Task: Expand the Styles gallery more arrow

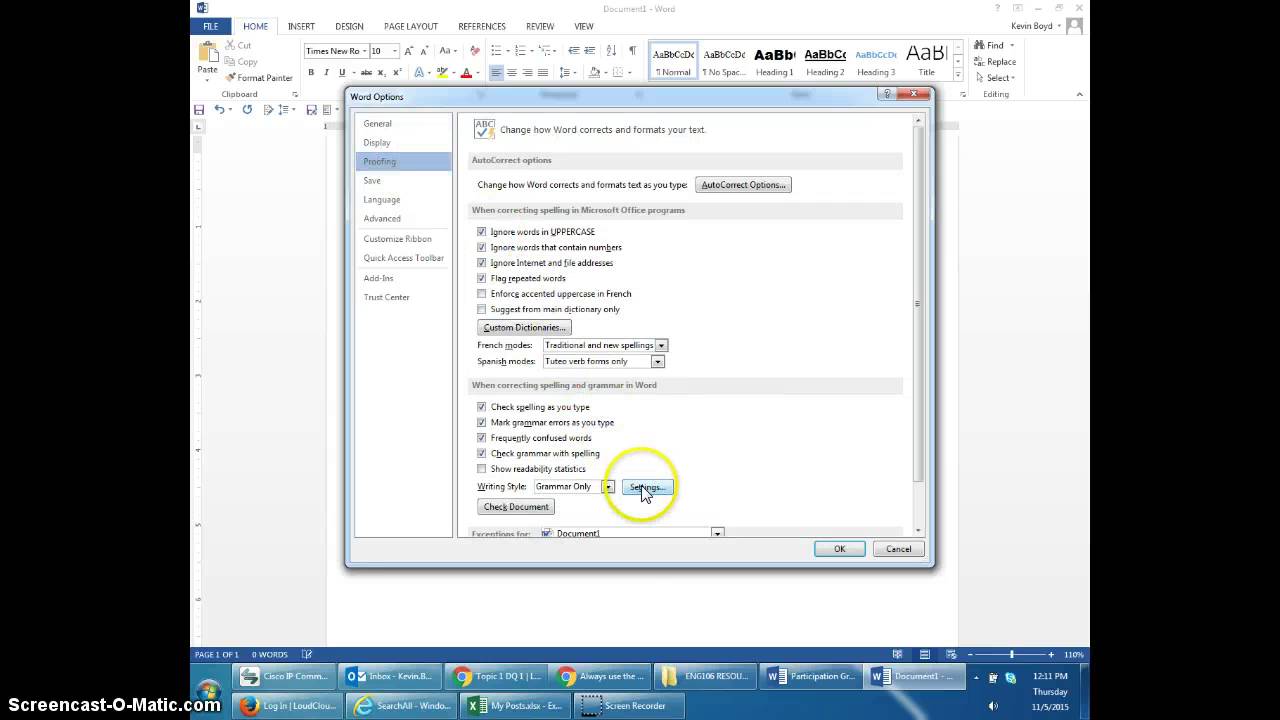Action: tap(958, 75)
